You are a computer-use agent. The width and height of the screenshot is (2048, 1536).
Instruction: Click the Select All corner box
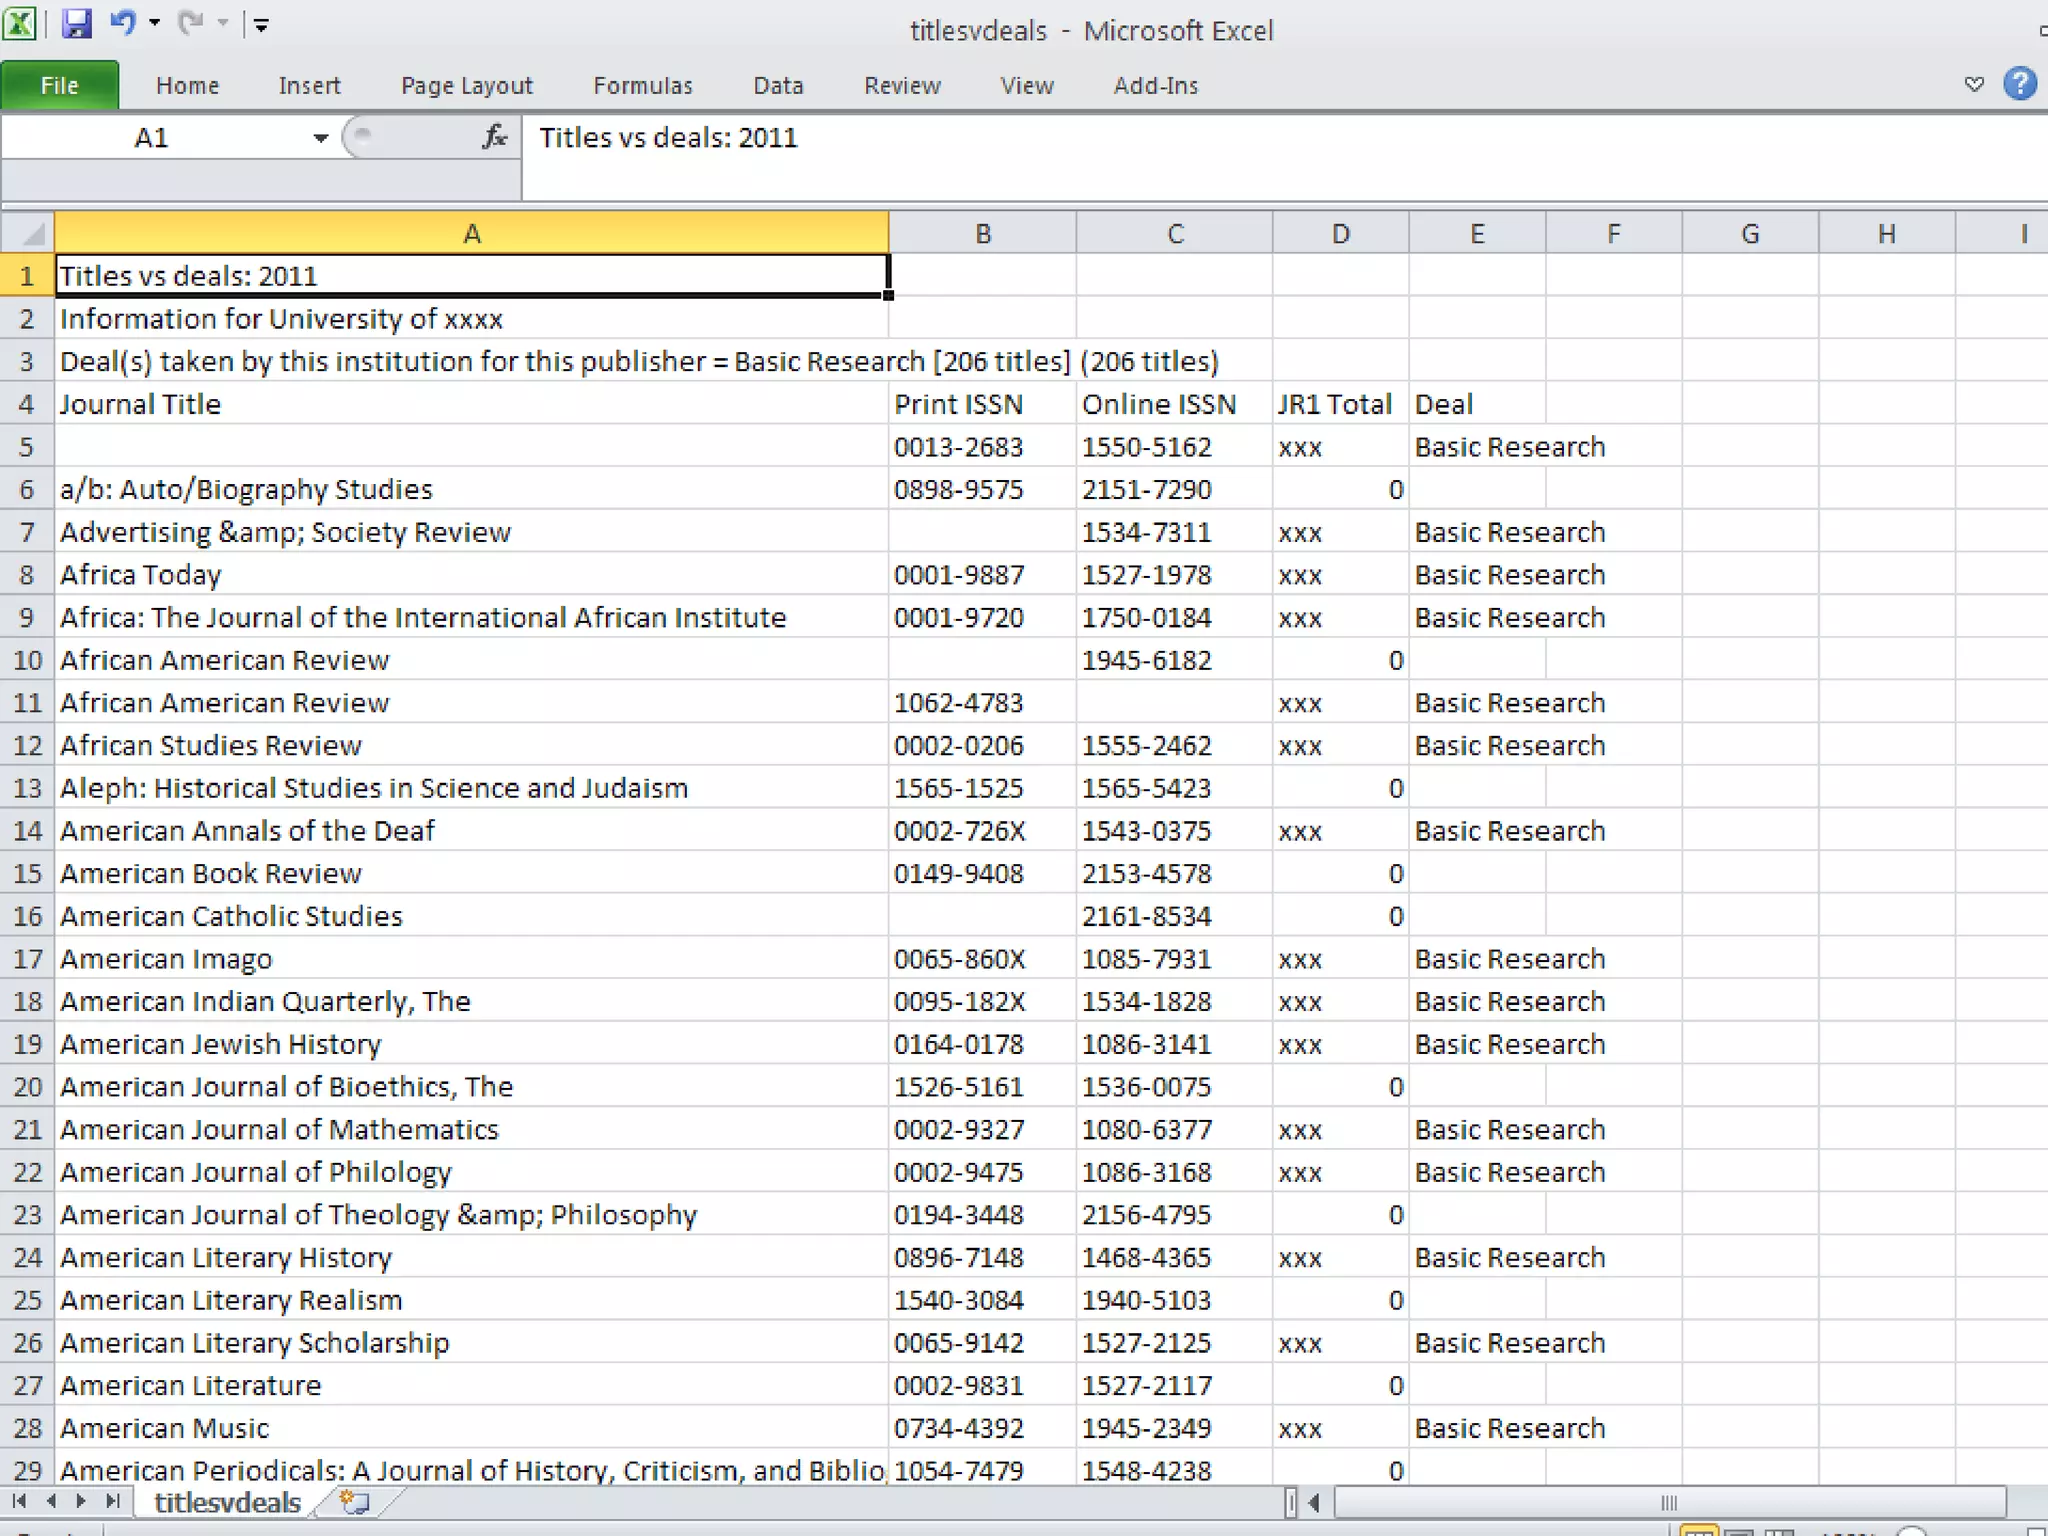click(30, 234)
